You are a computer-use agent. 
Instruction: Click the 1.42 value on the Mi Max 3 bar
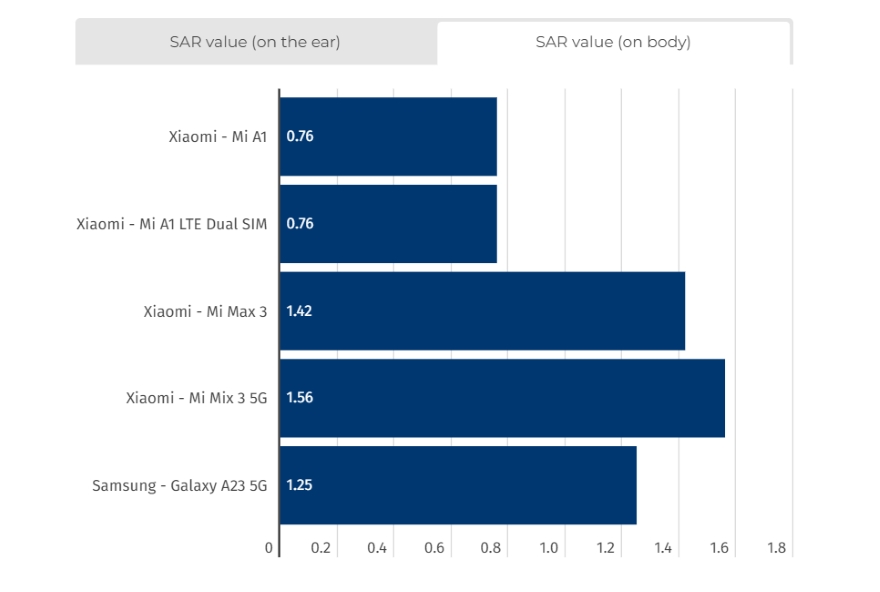[x=299, y=311]
